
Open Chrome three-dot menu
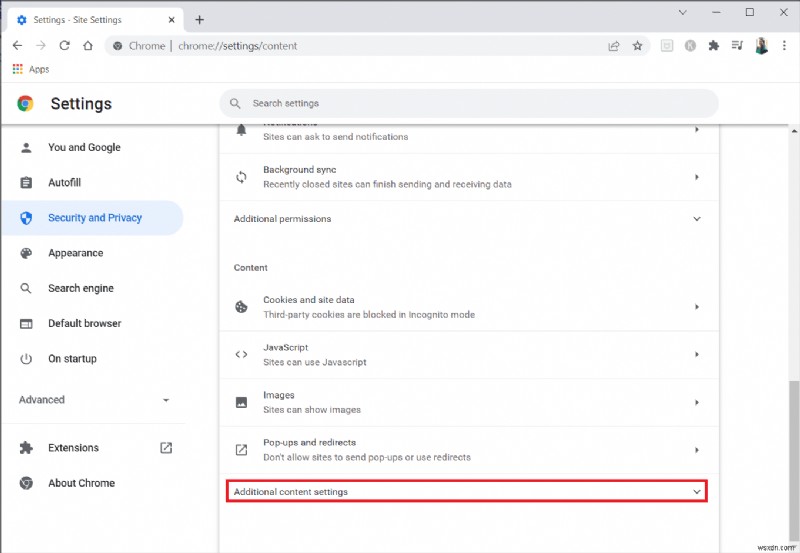point(784,45)
